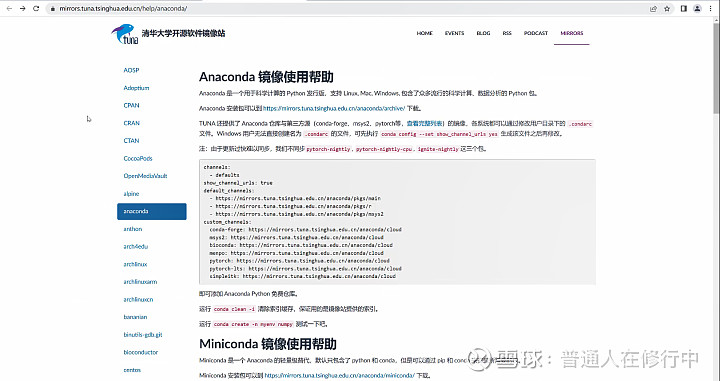The height and width of the screenshot is (381, 720).
Task: Select CTAN in the sidebar list
Action: pyautogui.click(x=131, y=141)
